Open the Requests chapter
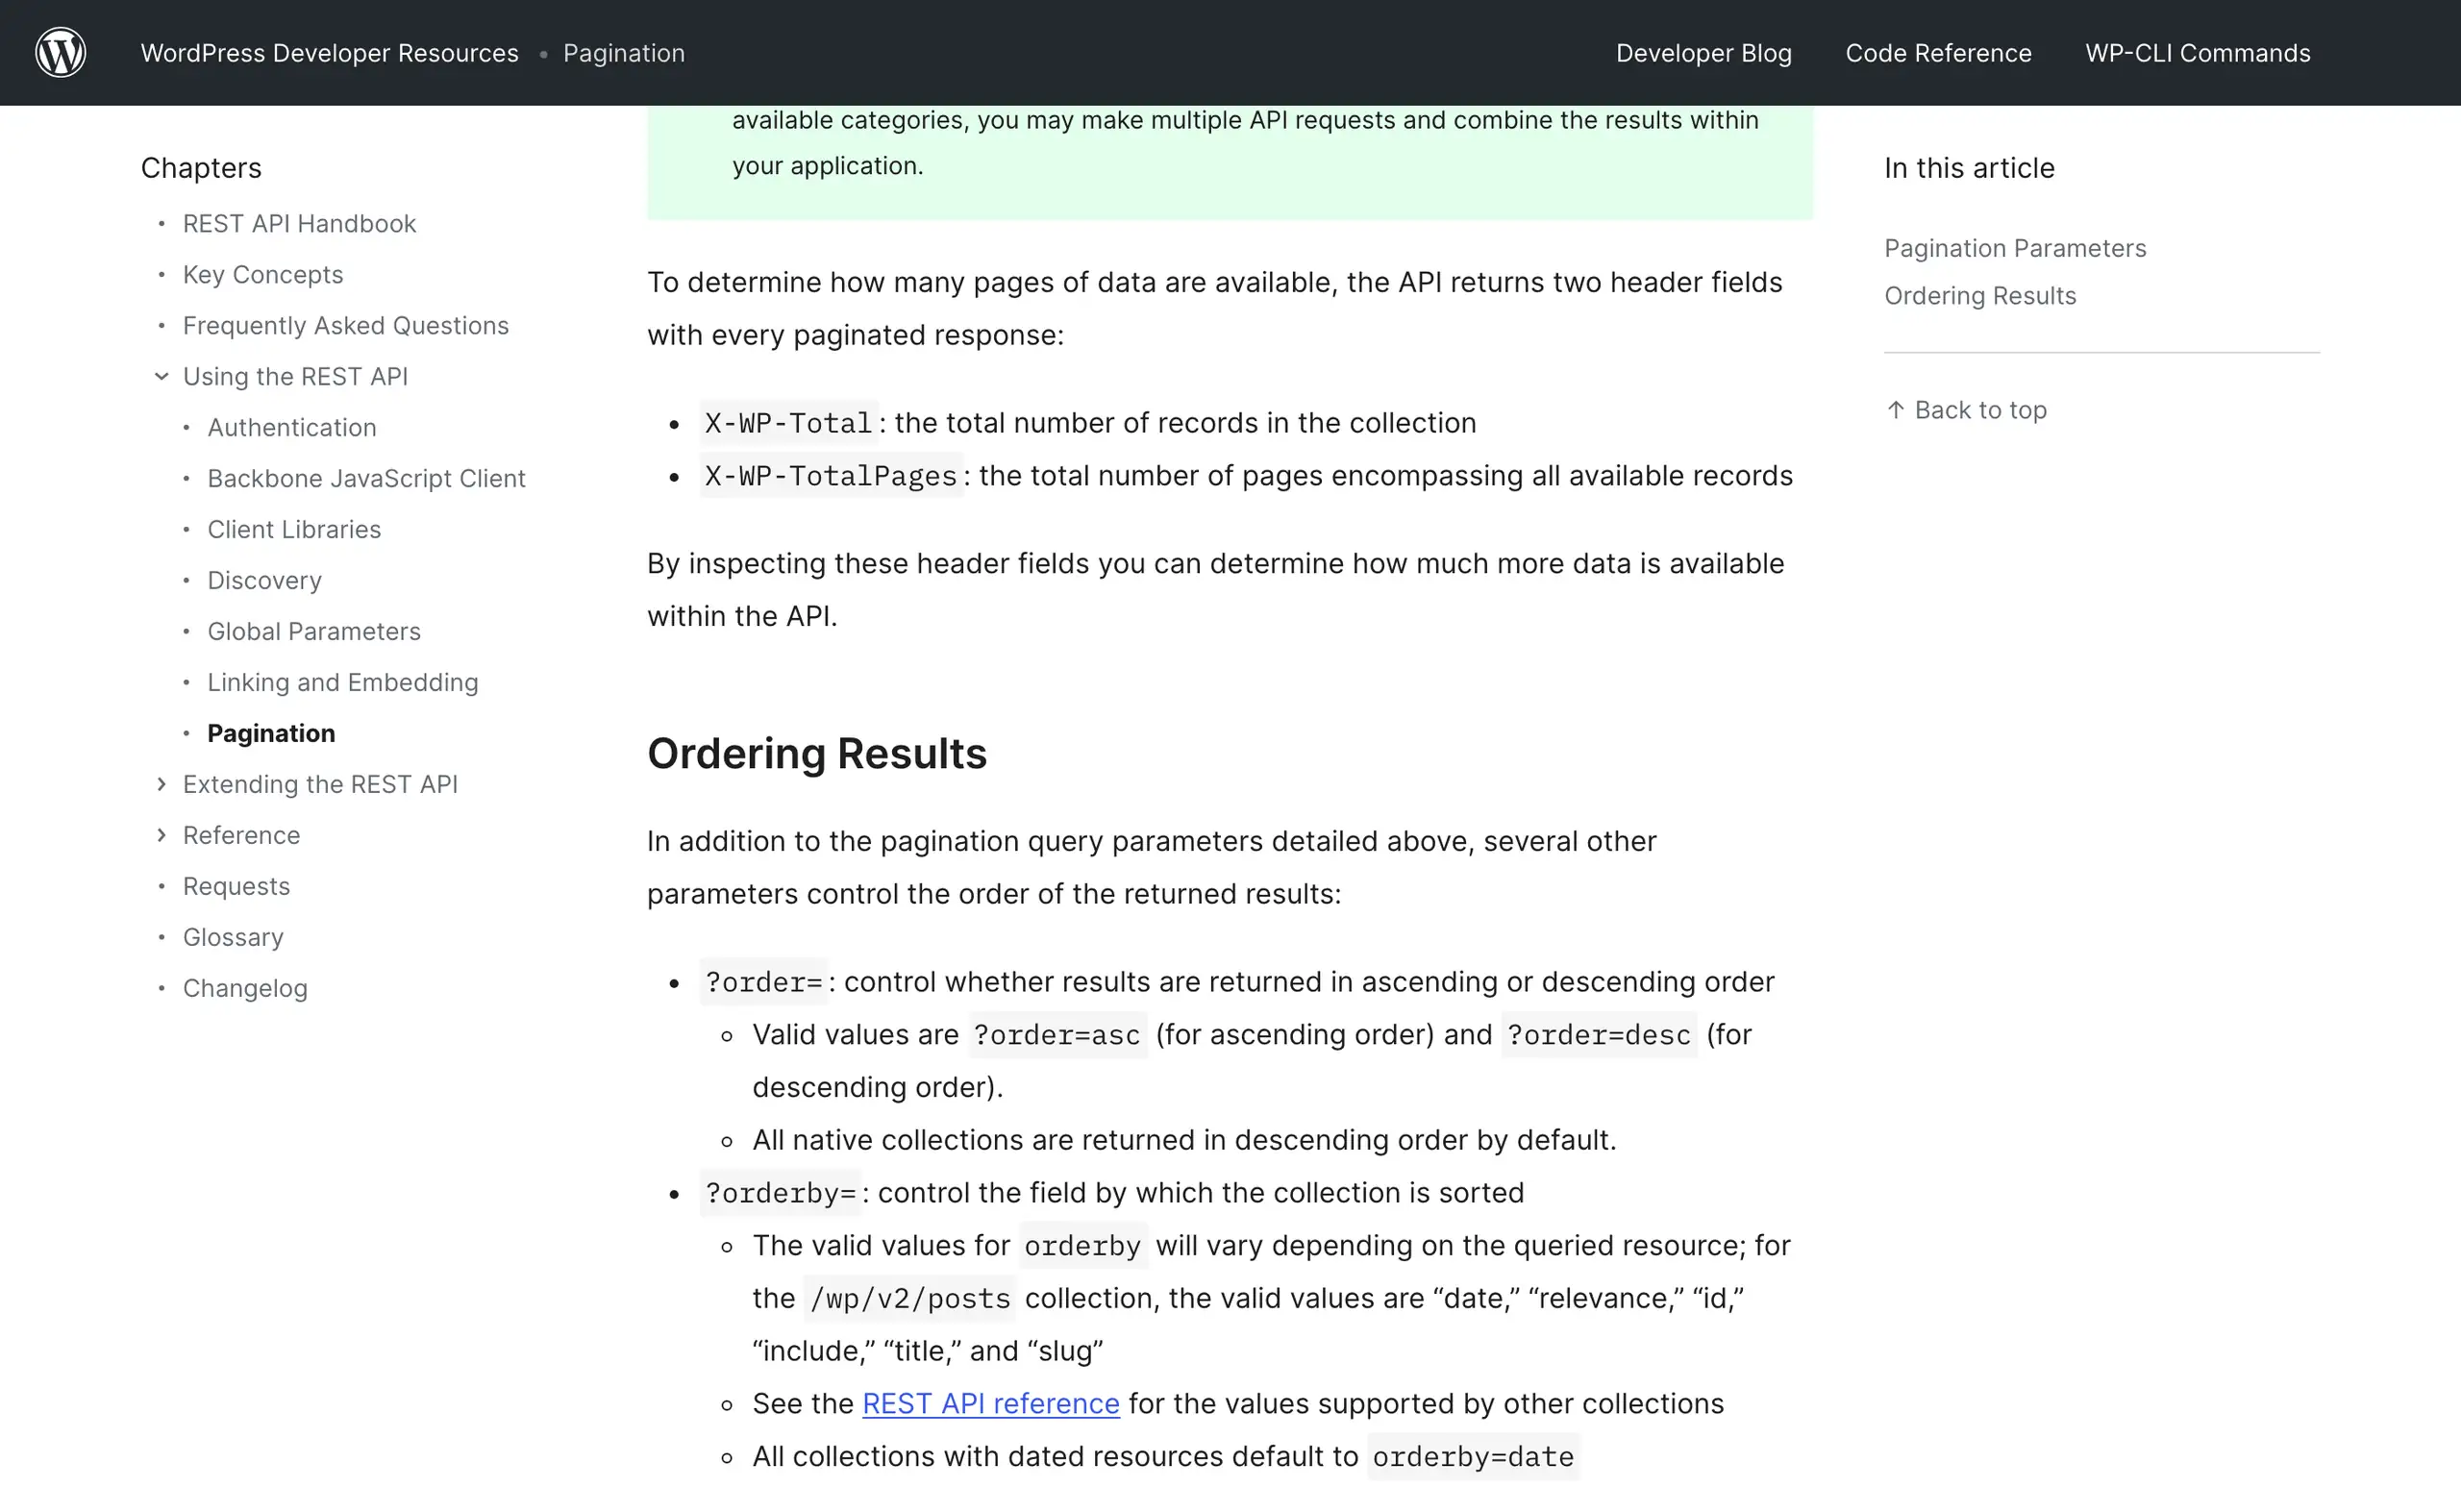The height and width of the screenshot is (1512, 2461). pos(236,886)
